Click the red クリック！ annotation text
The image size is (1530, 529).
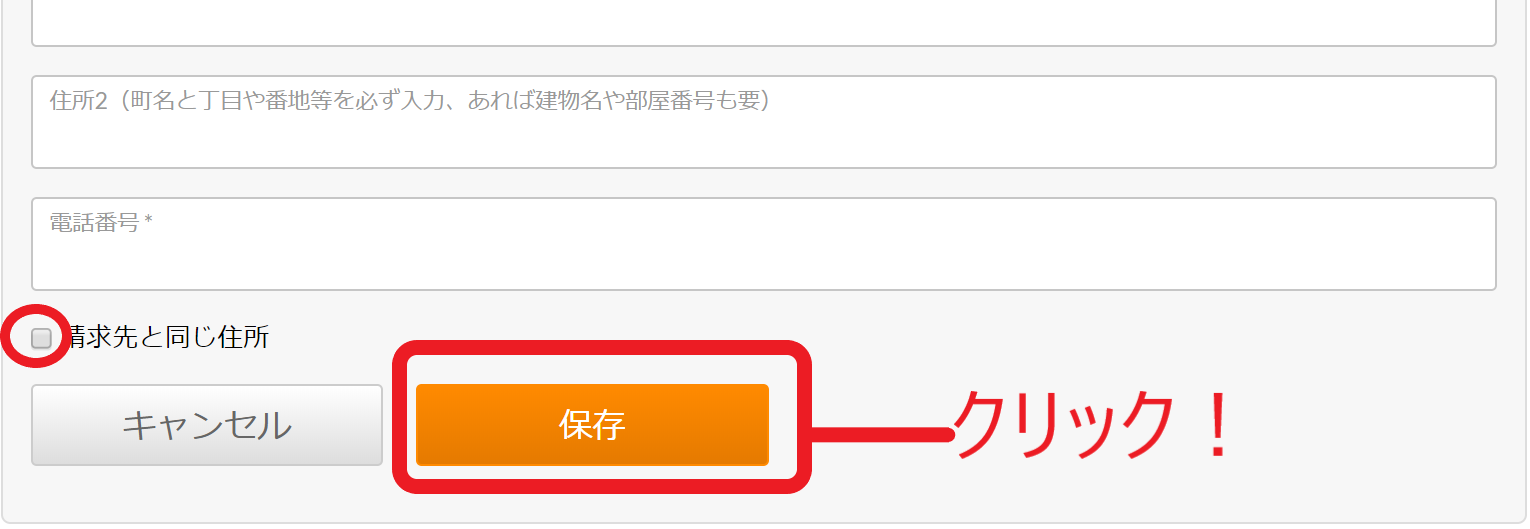click(1096, 425)
